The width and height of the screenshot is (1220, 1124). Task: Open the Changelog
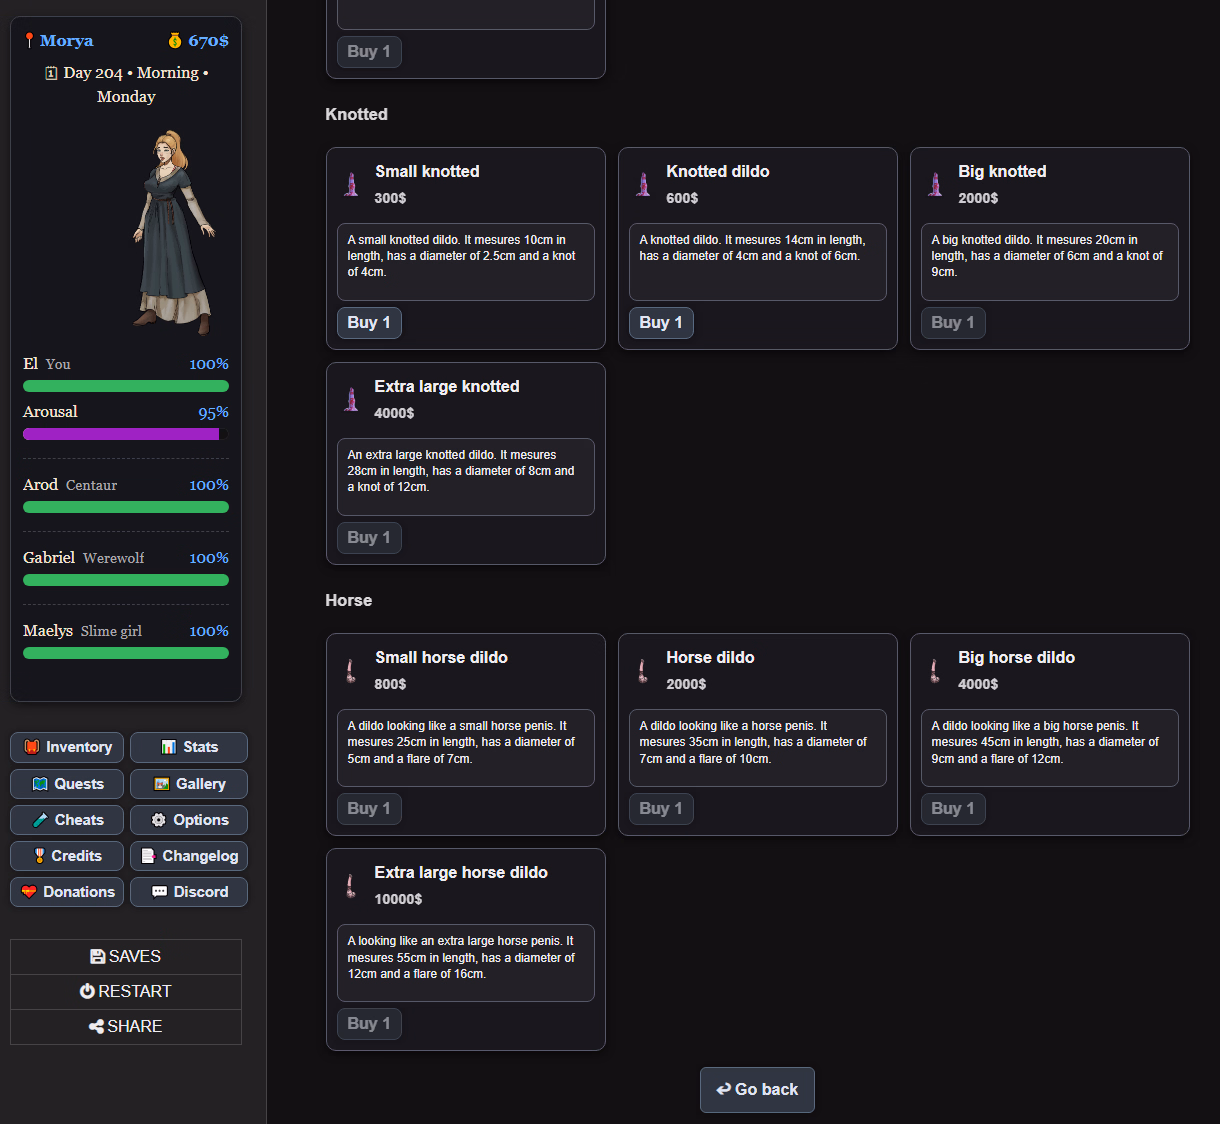[188, 856]
